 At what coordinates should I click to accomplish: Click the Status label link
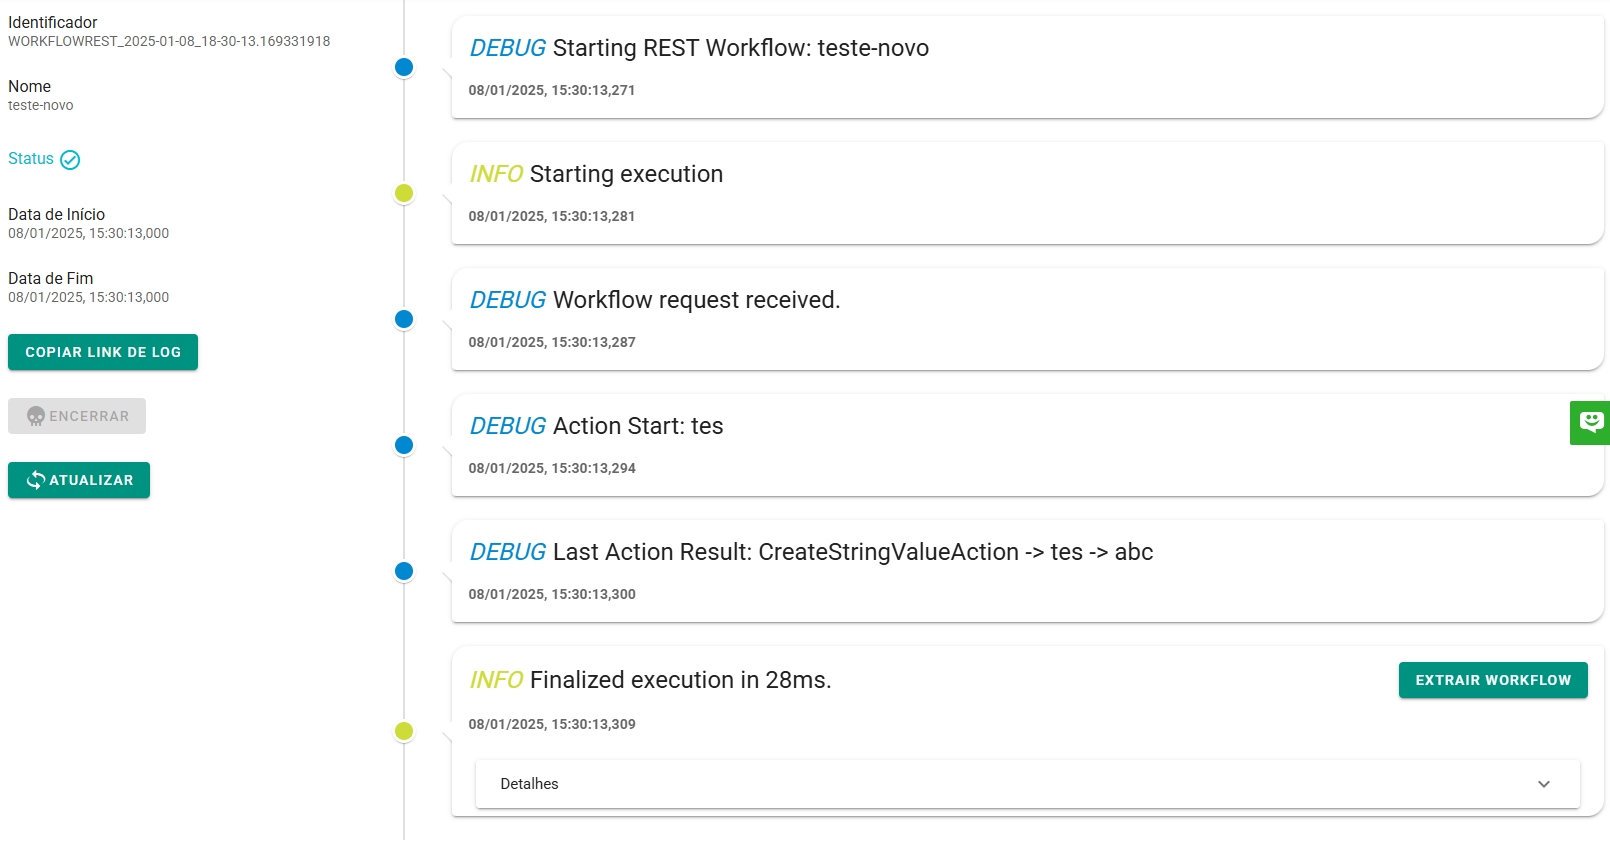click(31, 159)
